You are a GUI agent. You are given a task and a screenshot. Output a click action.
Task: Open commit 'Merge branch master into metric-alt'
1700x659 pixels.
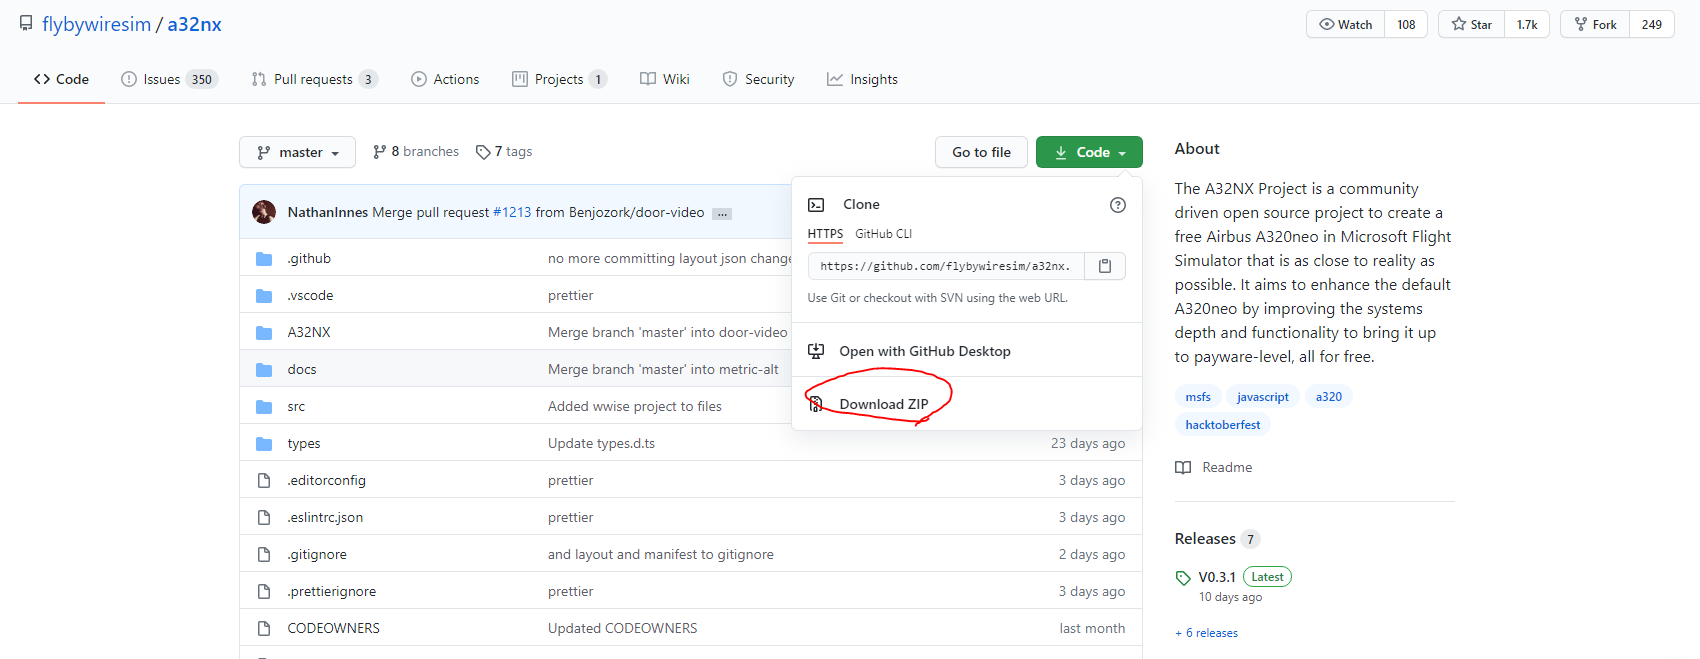663,369
